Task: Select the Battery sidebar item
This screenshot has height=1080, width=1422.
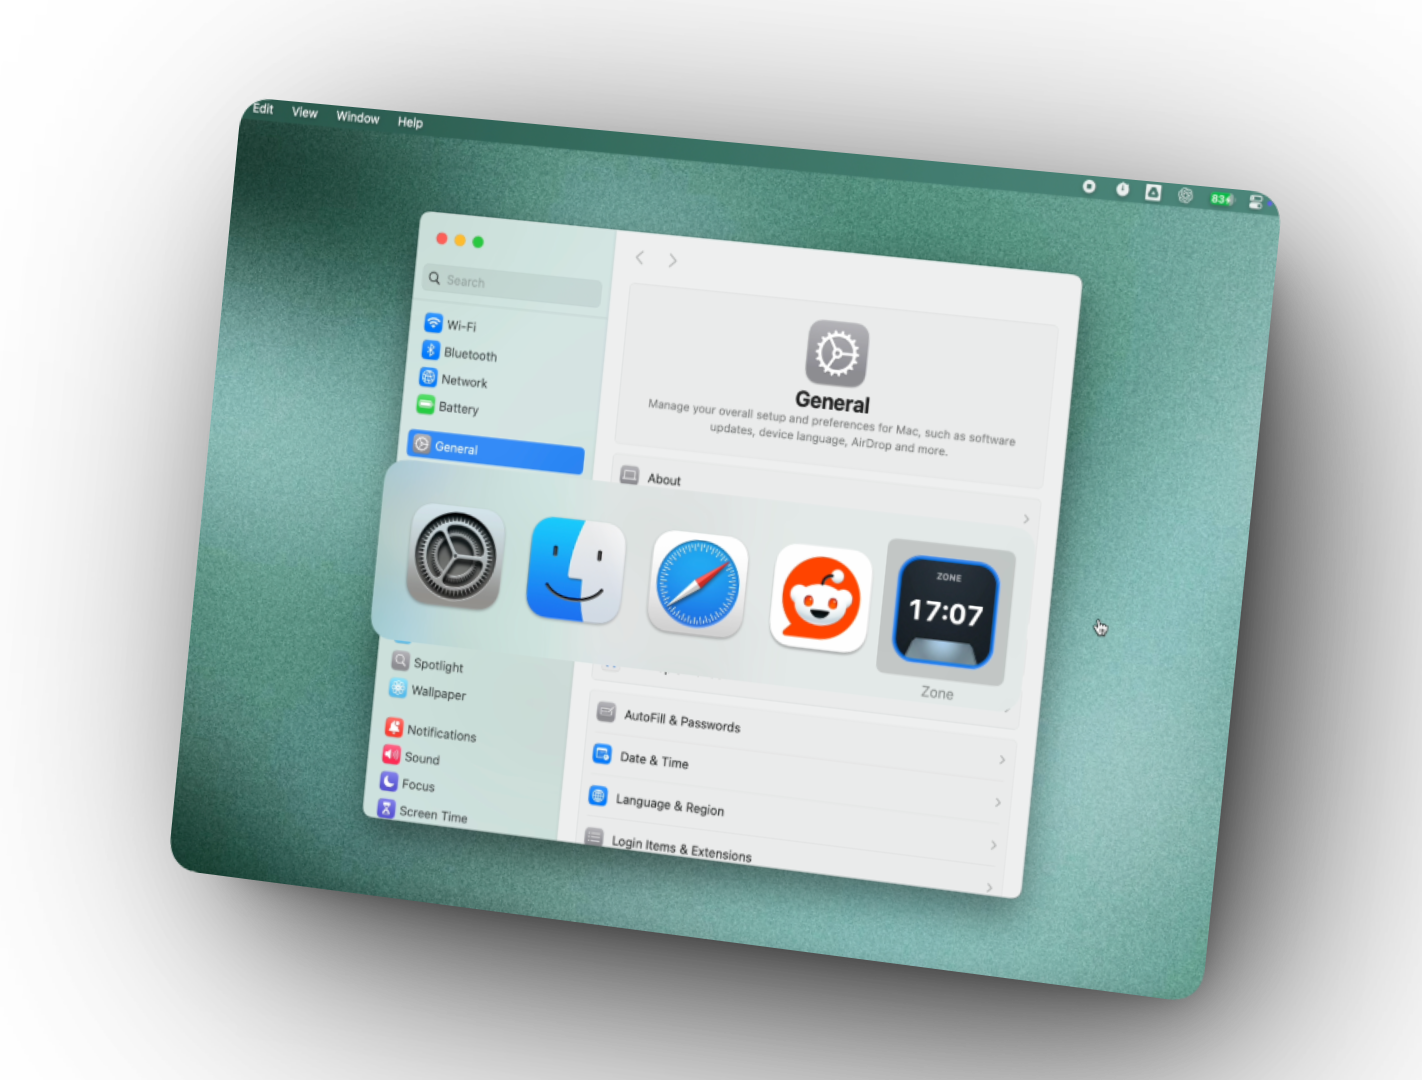Action: tap(447, 406)
